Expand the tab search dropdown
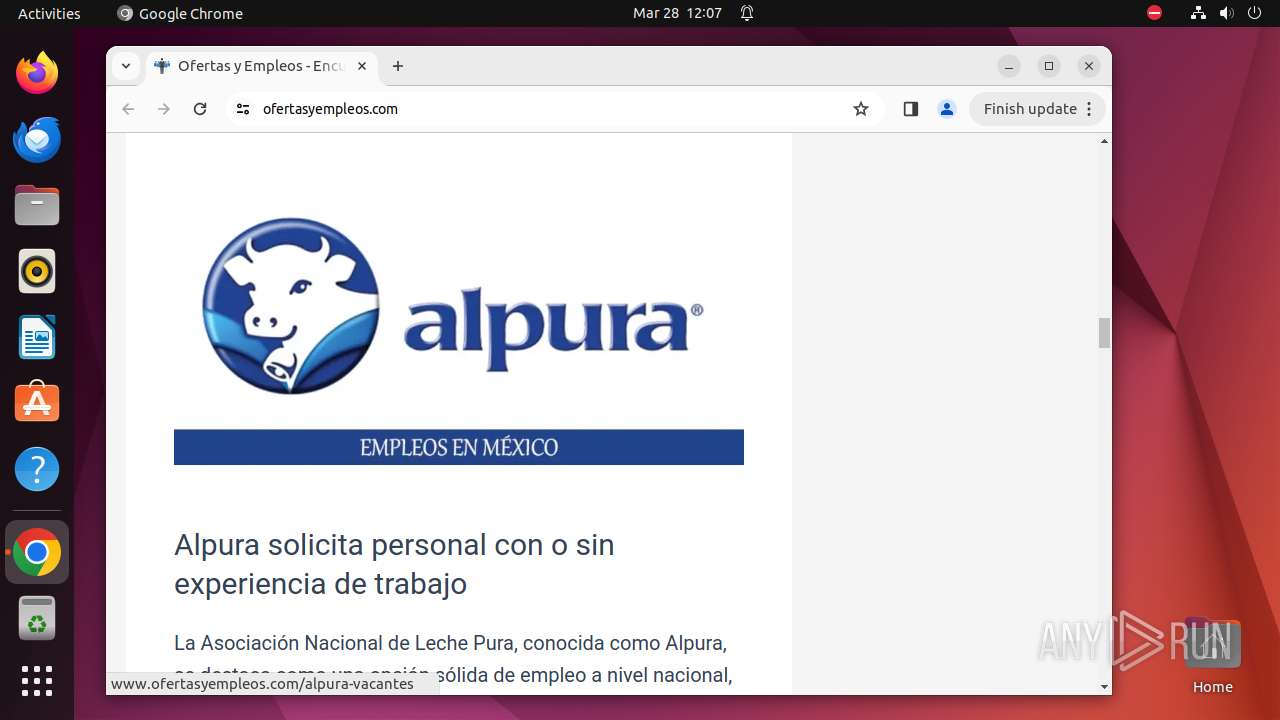The image size is (1280, 720). click(x=125, y=66)
